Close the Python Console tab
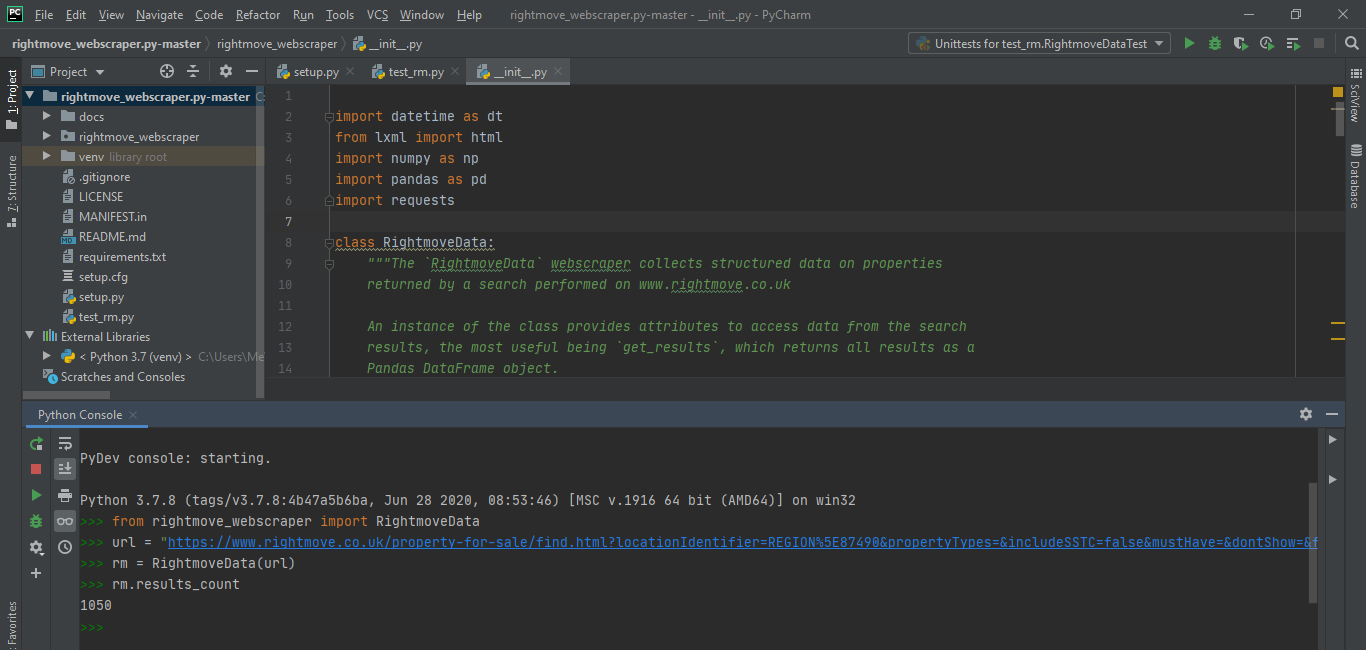The width and height of the screenshot is (1366, 650). click(x=133, y=415)
